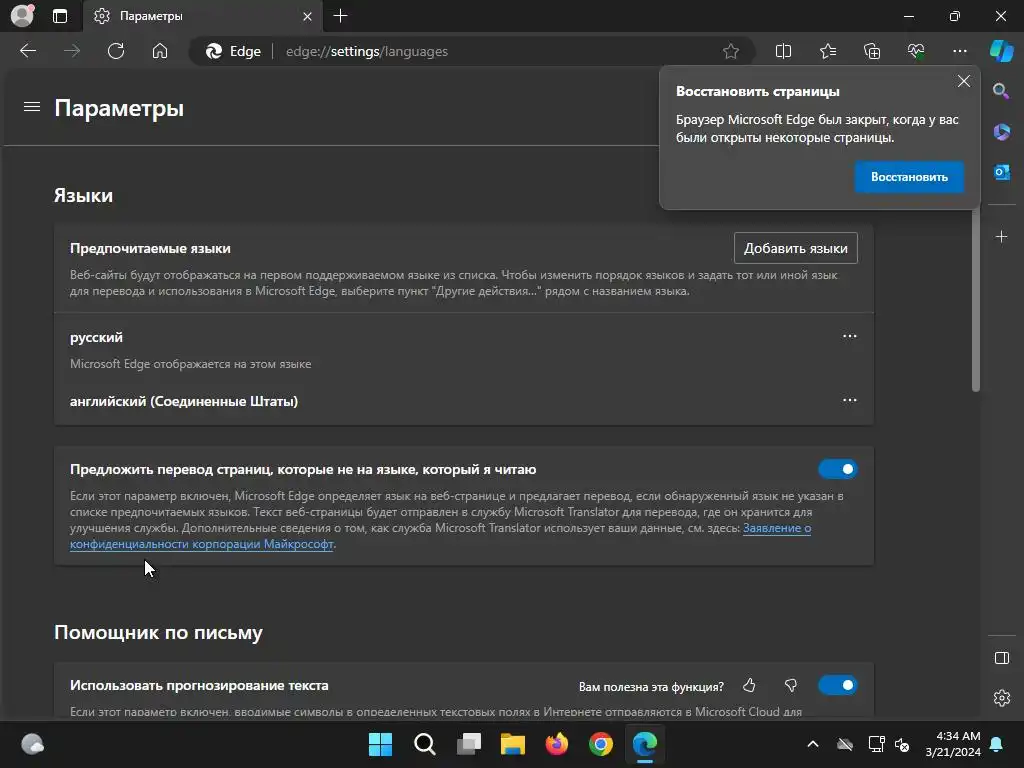Image resolution: width=1024 pixels, height=768 pixels.
Task: Open the taskbar weather widget
Action: (33, 744)
